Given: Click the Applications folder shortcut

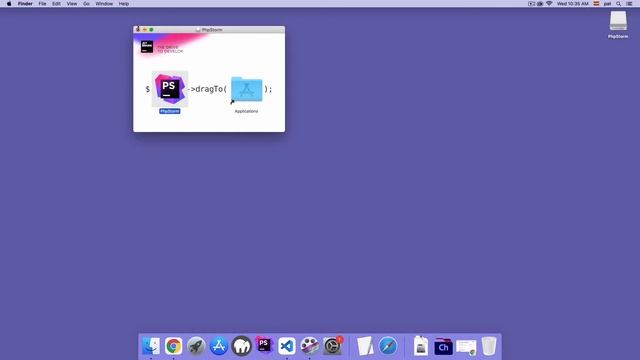Looking at the screenshot, I should tap(247, 89).
